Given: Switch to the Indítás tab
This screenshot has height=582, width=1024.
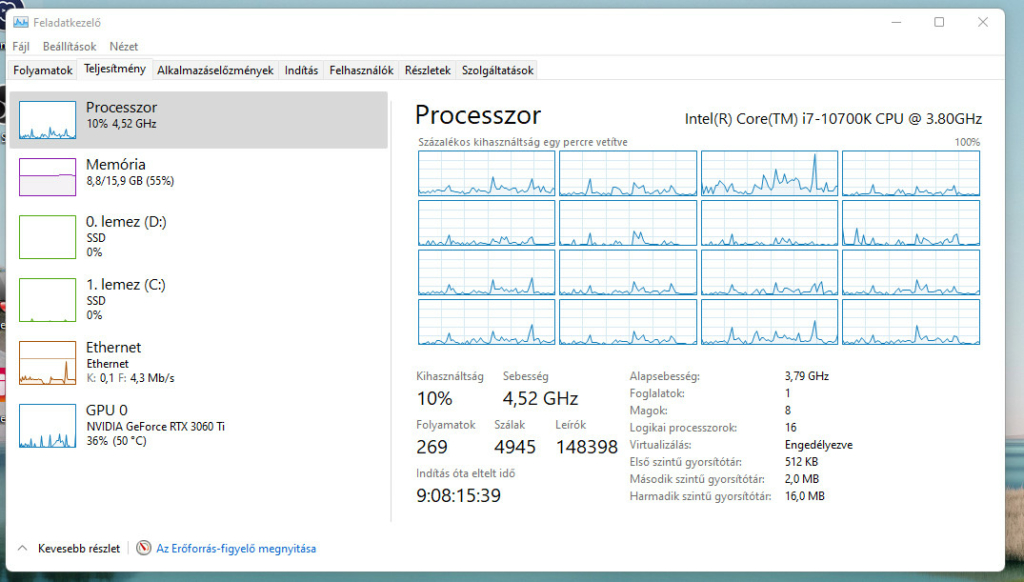Looking at the screenshot, I should click(301, 70).
